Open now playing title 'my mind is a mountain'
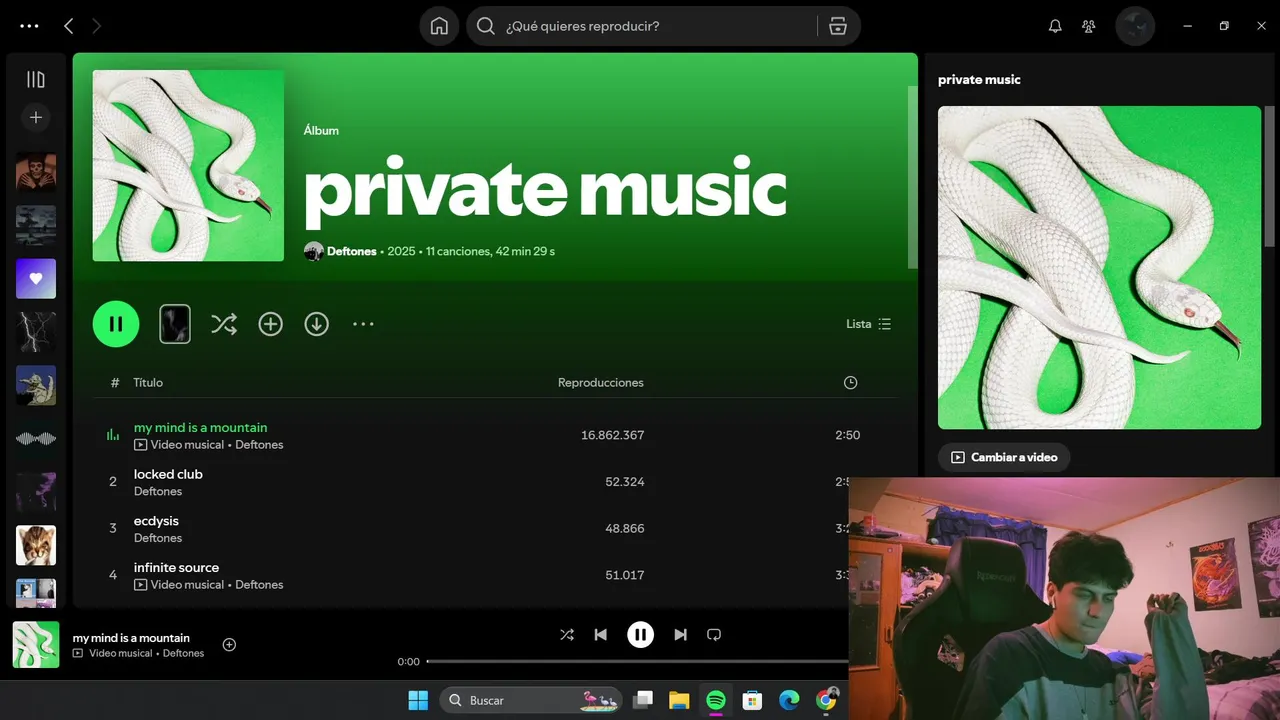The width and height of the screenshot is (1280, 720). click(131, 638)
